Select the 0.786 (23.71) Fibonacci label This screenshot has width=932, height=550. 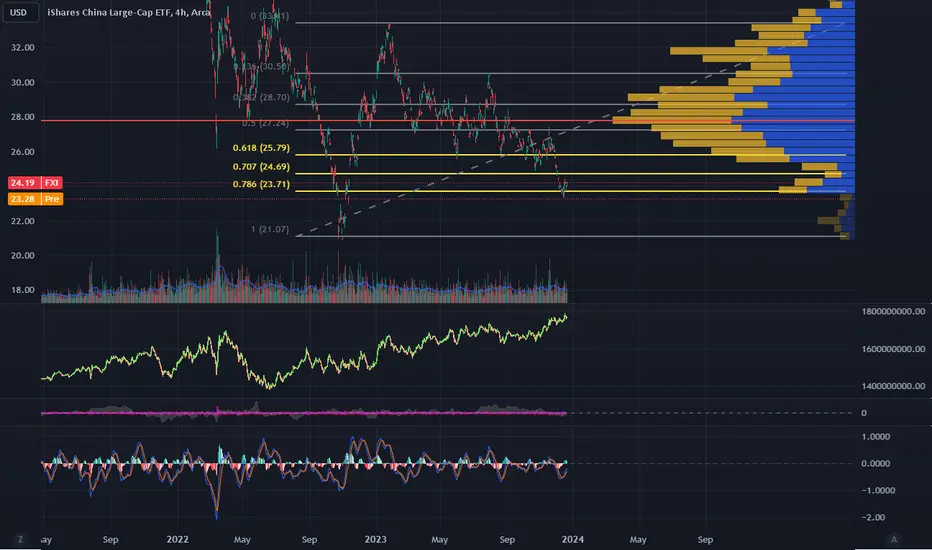point(261,184)
